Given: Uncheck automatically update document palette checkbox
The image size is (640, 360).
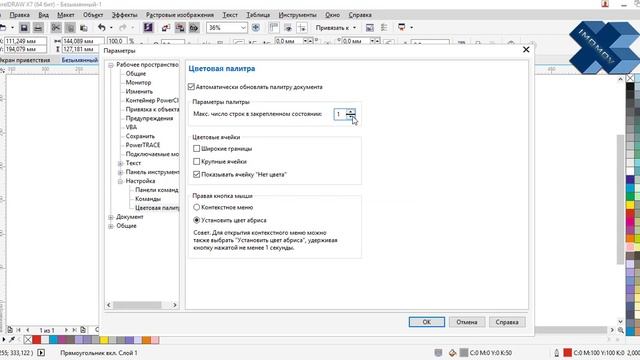Looking at the screenshot, I should (191, 87).
